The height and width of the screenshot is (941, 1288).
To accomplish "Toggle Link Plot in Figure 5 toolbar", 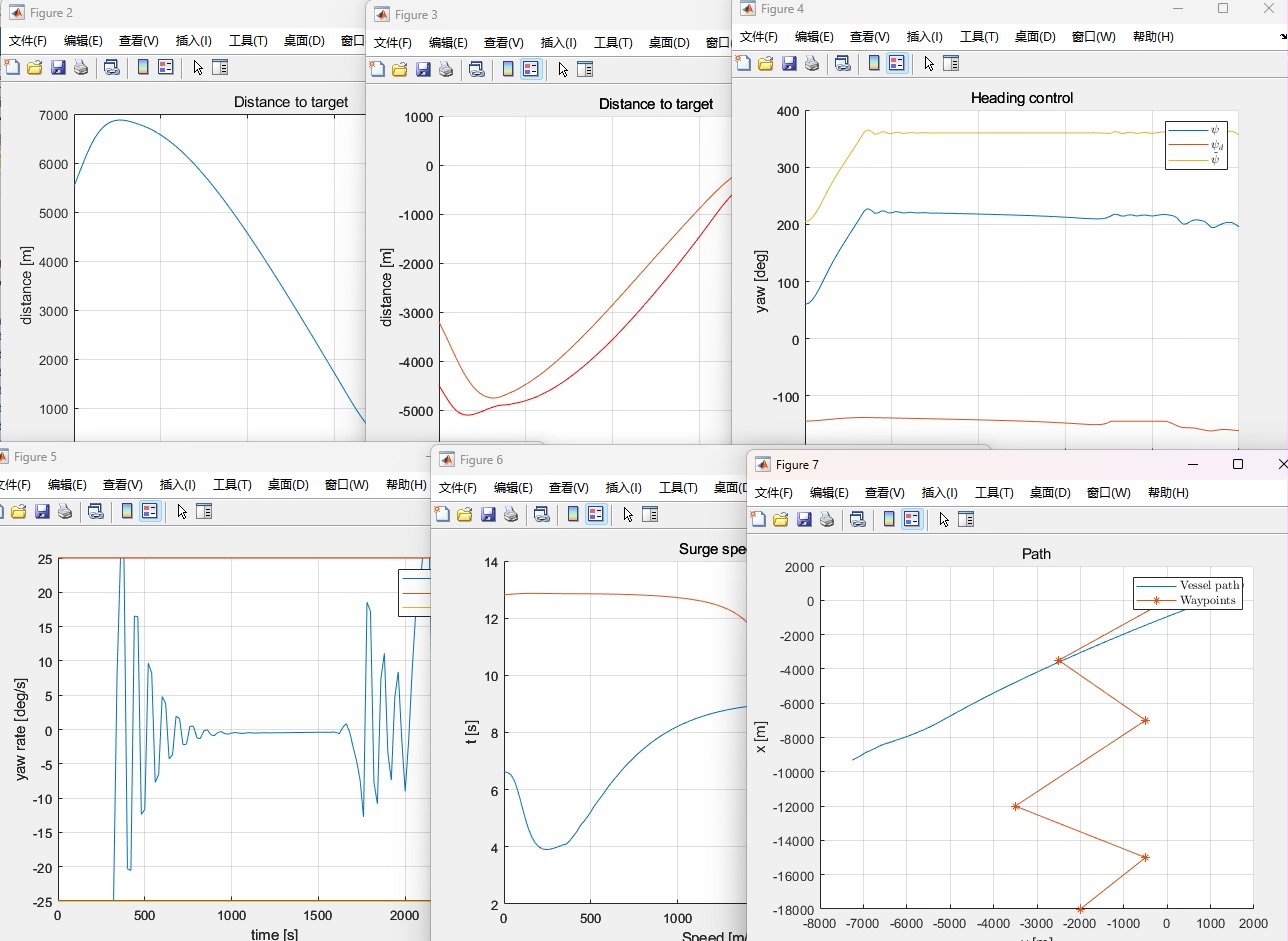I will click(x=96, y=511).
